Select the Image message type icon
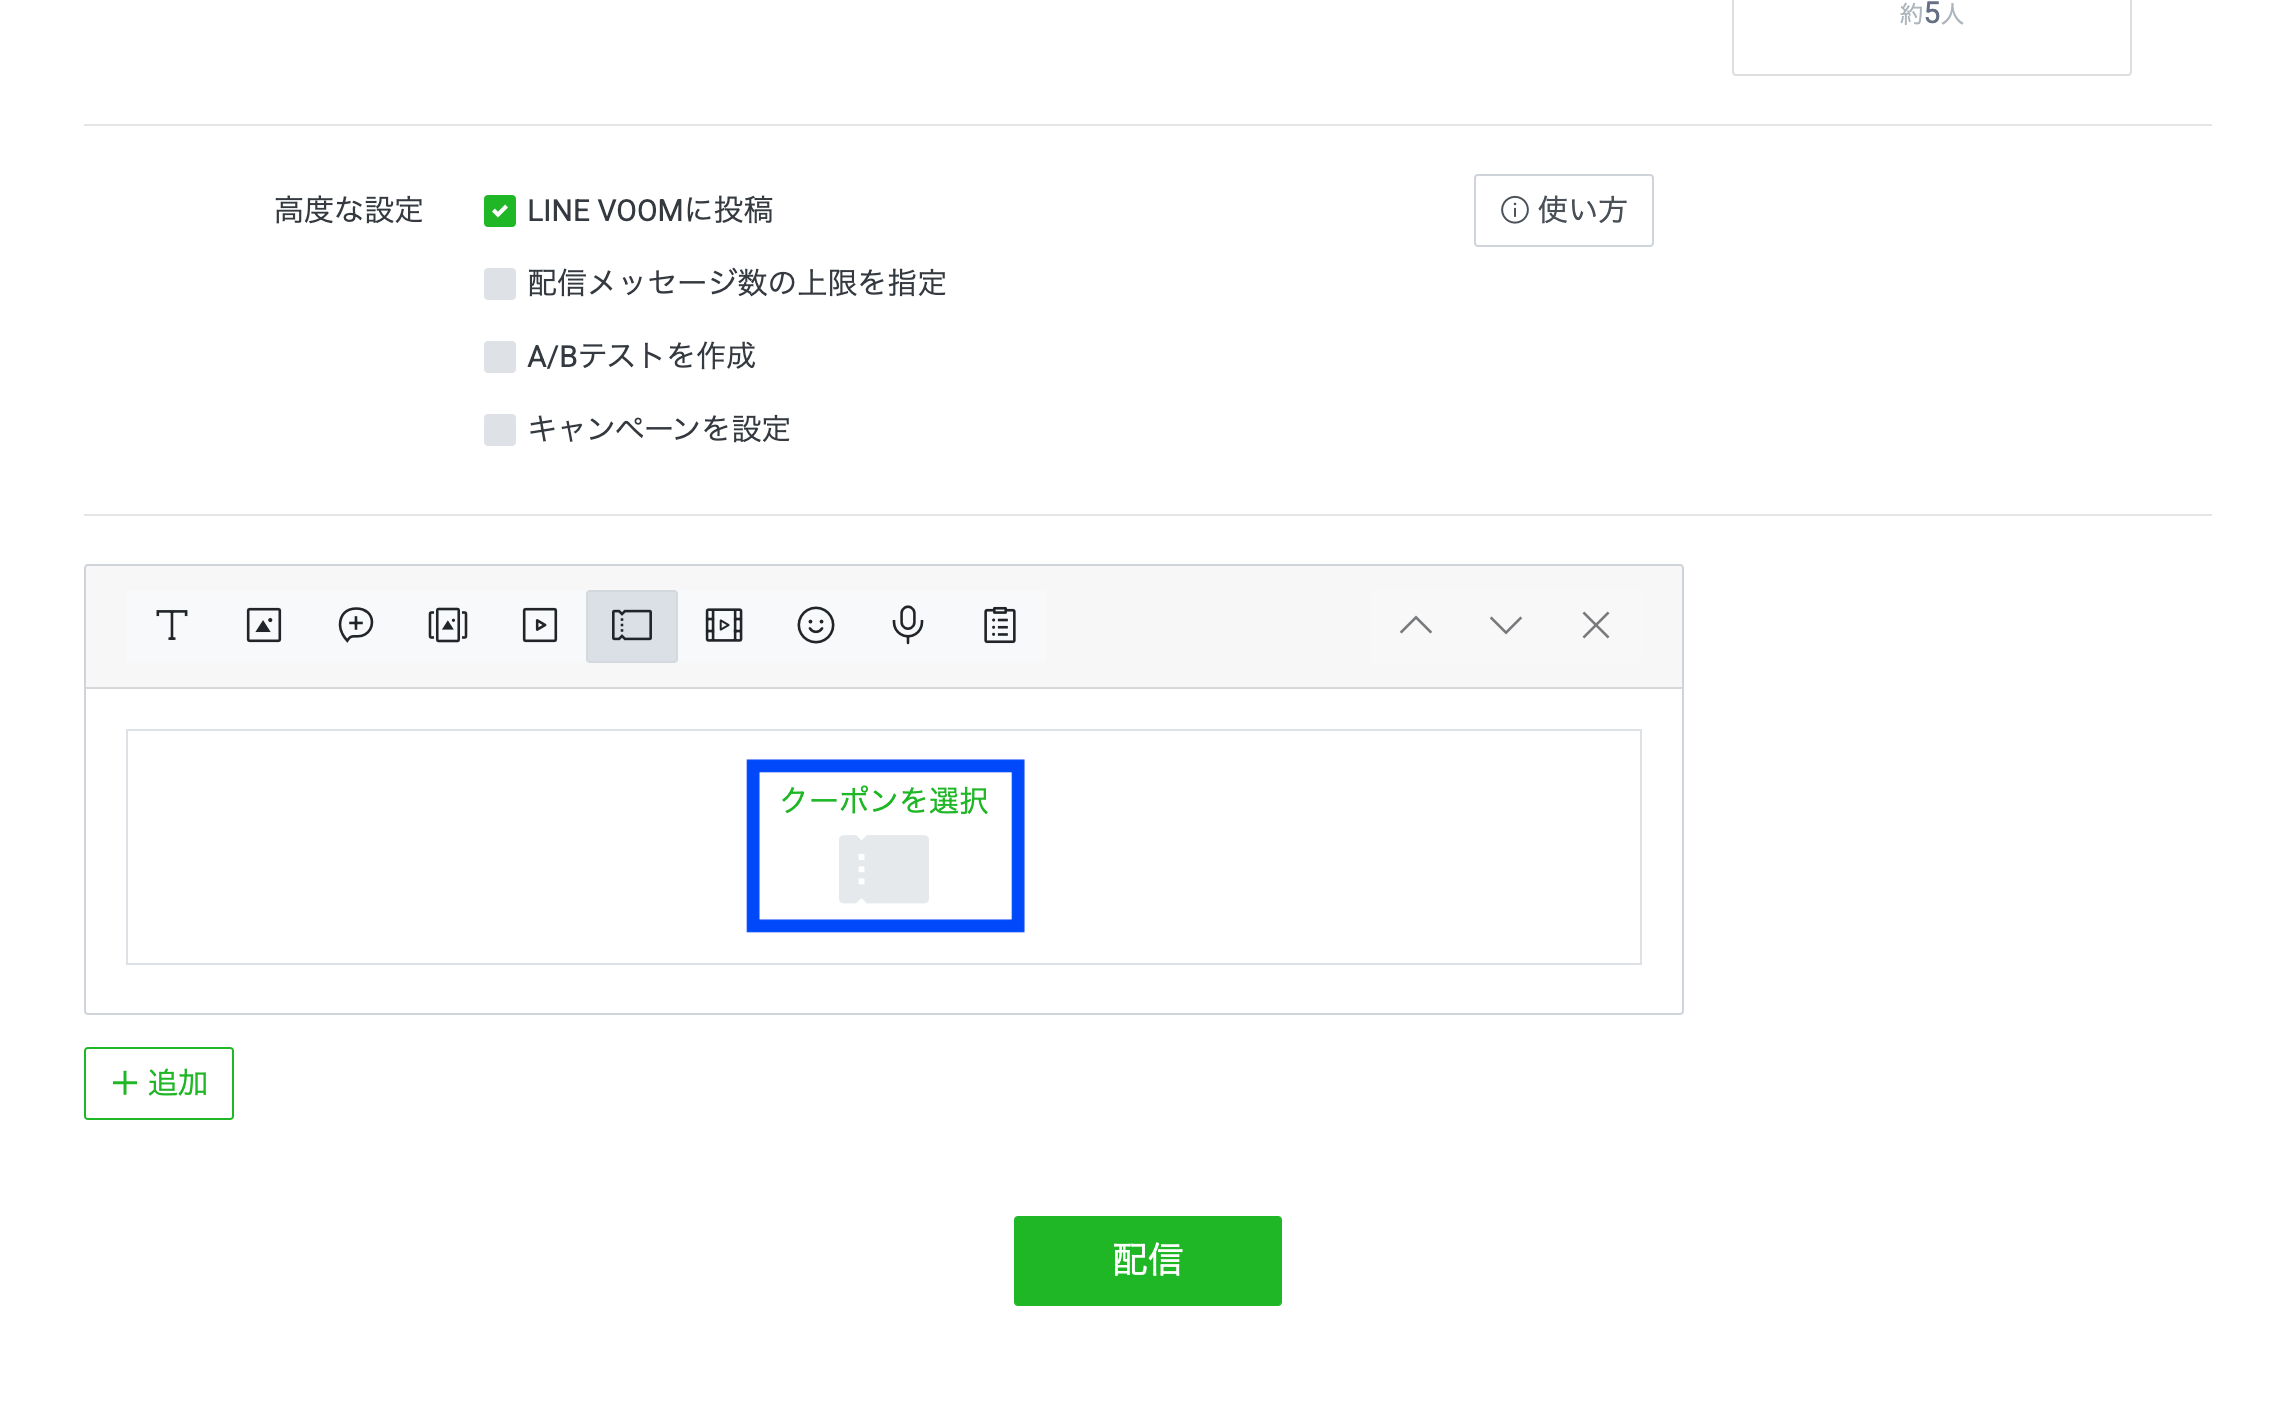The height and width of the screenshot is (1422, 2295). [x=264, y=626]
